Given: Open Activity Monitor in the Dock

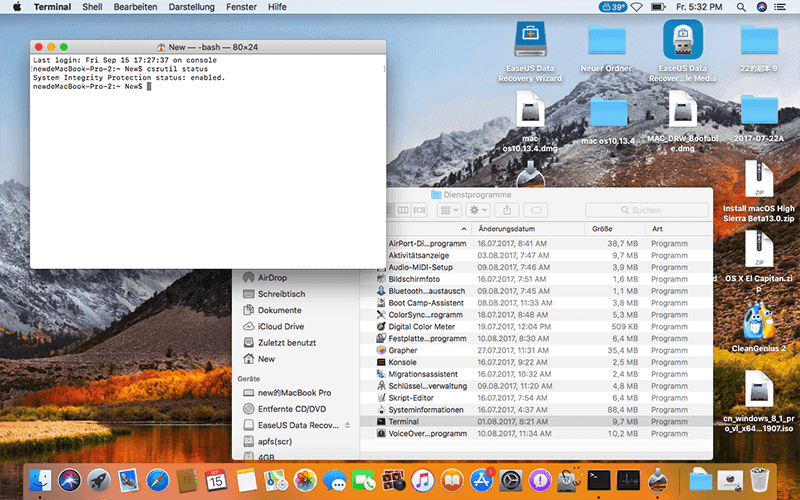Looking at the screenshot, I should click(x=628, y=480).
